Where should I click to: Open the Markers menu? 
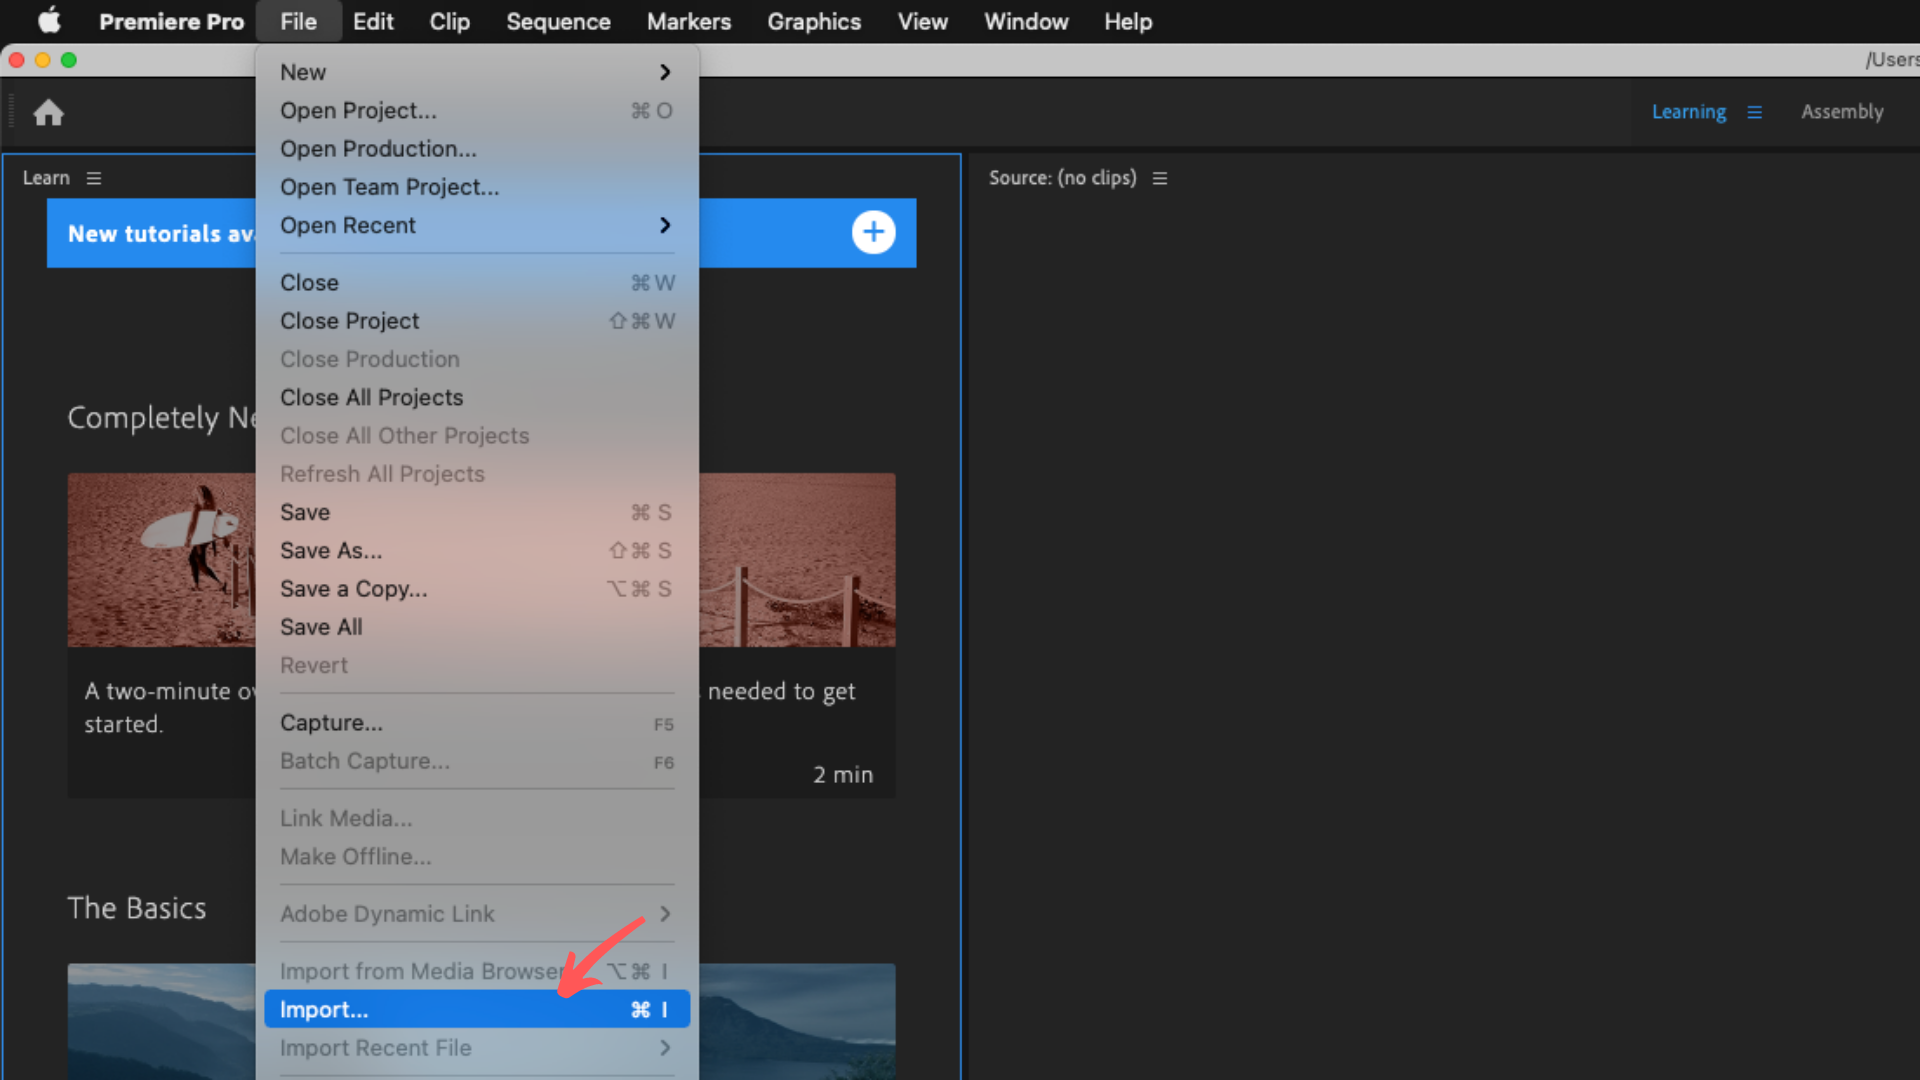pyautogui.click(x=689, y=21)
